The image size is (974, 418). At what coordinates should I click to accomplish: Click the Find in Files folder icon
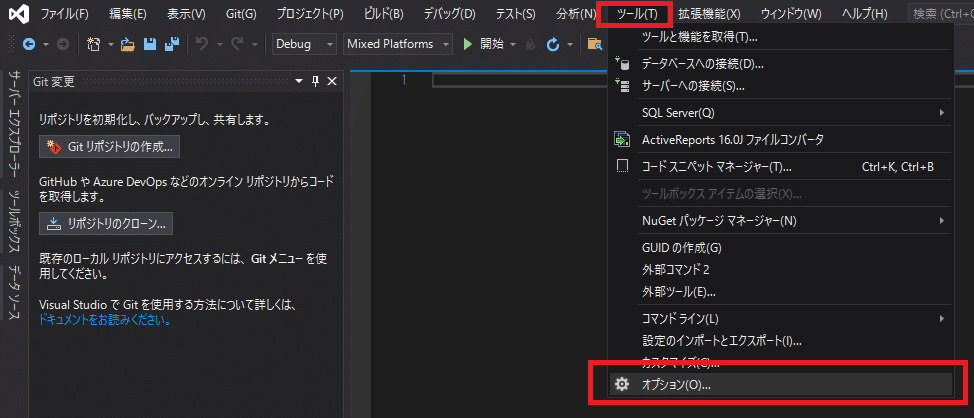coord(595,44)
